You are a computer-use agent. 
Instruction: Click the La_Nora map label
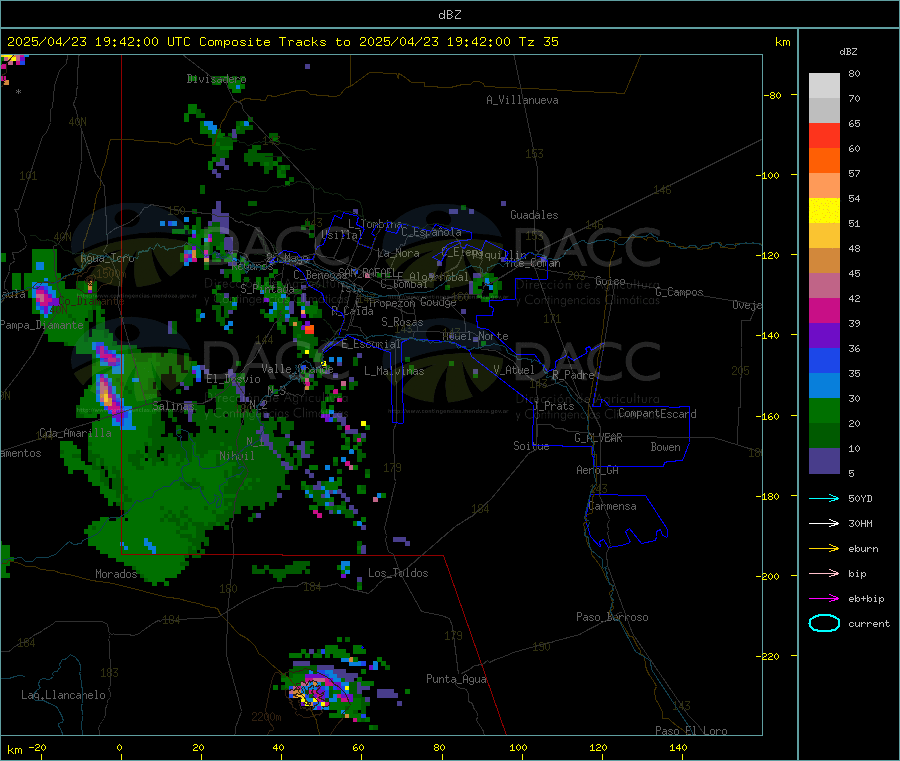(x=398, y=253)
